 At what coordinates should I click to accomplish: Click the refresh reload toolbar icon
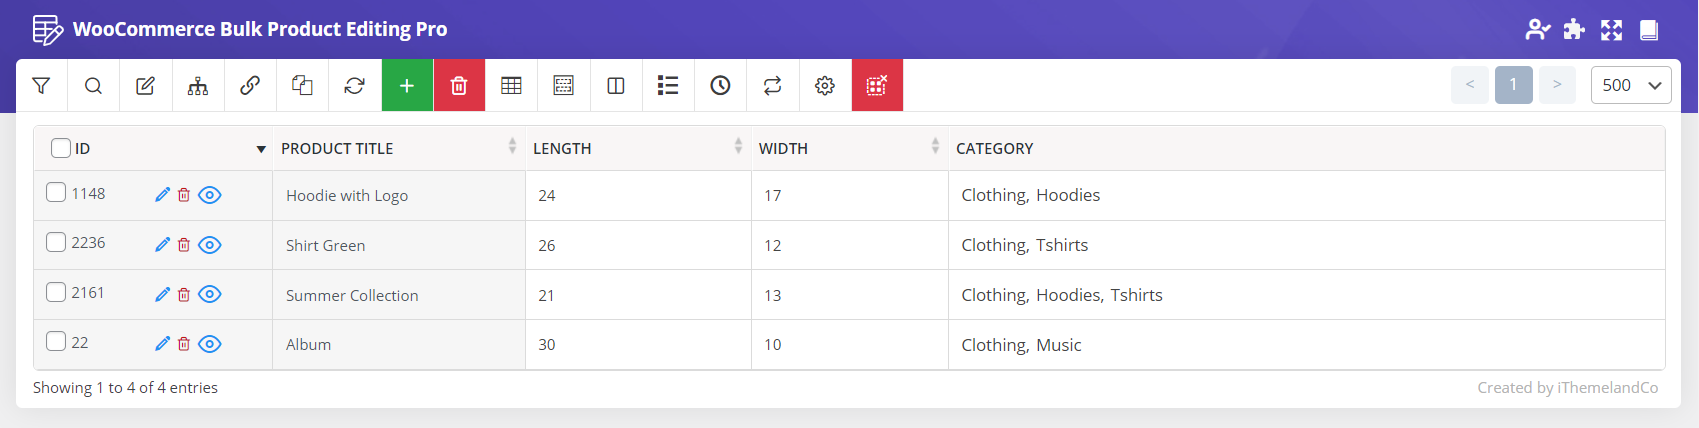pyautogui.click(x=354, y=86)
